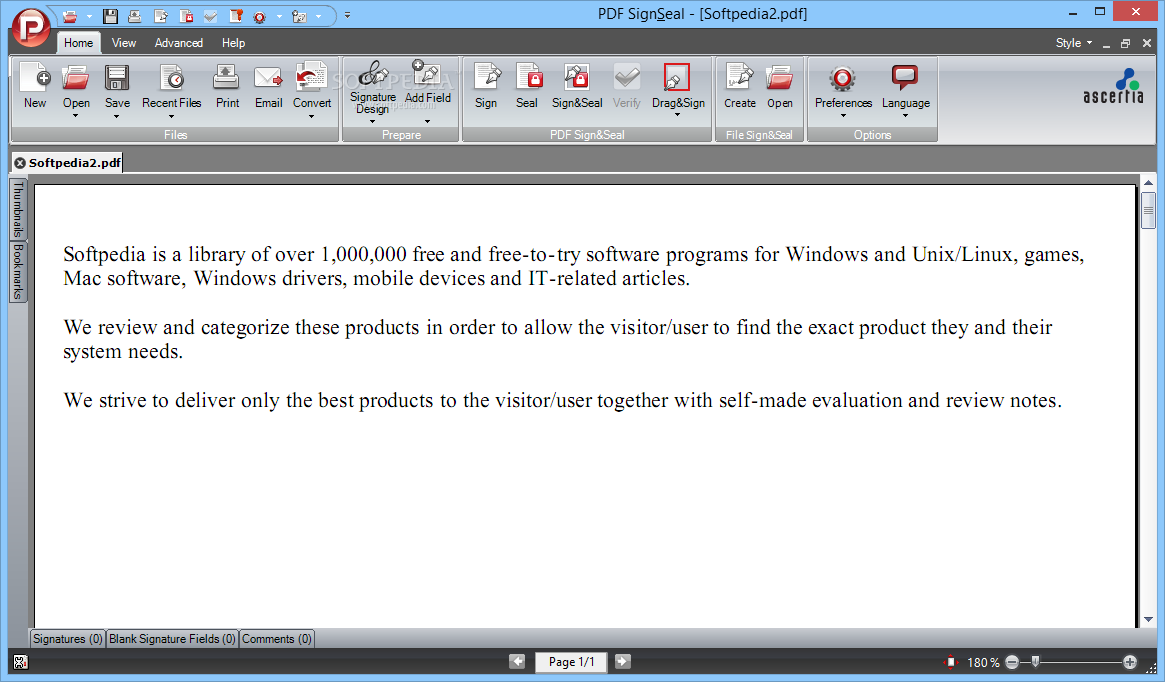1165x682 pixels.
Task: Click quick-access Verify checkmark in title bar
Action: (211, 16)
